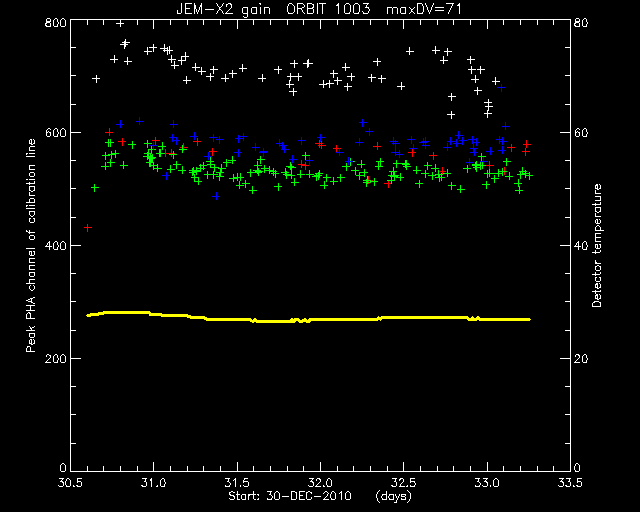This screenshot has width=640, height=512.
Task: Select the ORBIT 1003 label in title
Action: (328, 9)
